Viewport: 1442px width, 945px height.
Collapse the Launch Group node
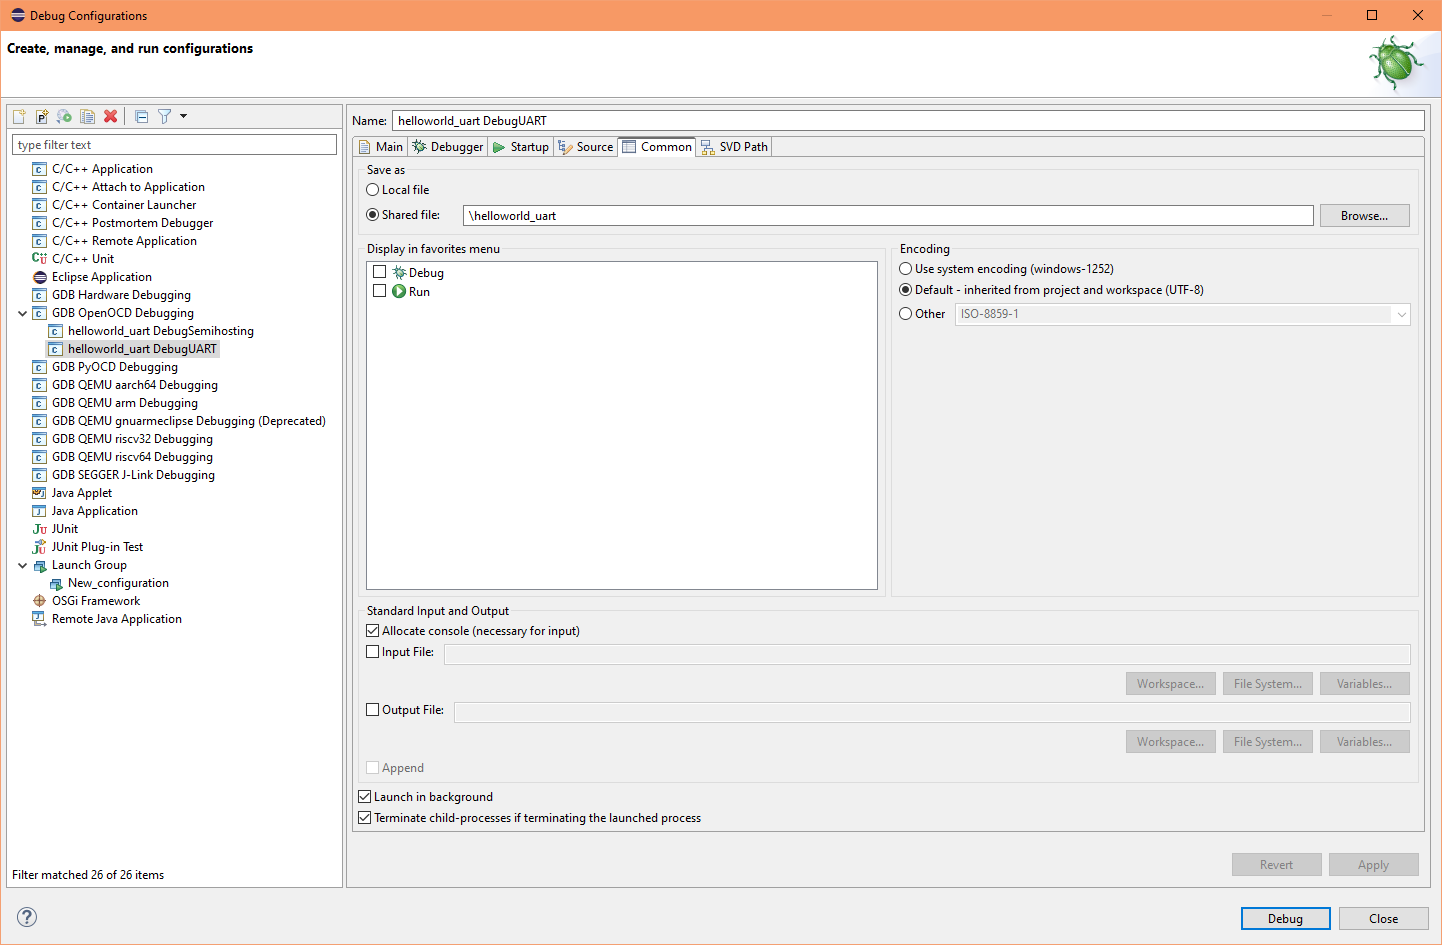22,565
